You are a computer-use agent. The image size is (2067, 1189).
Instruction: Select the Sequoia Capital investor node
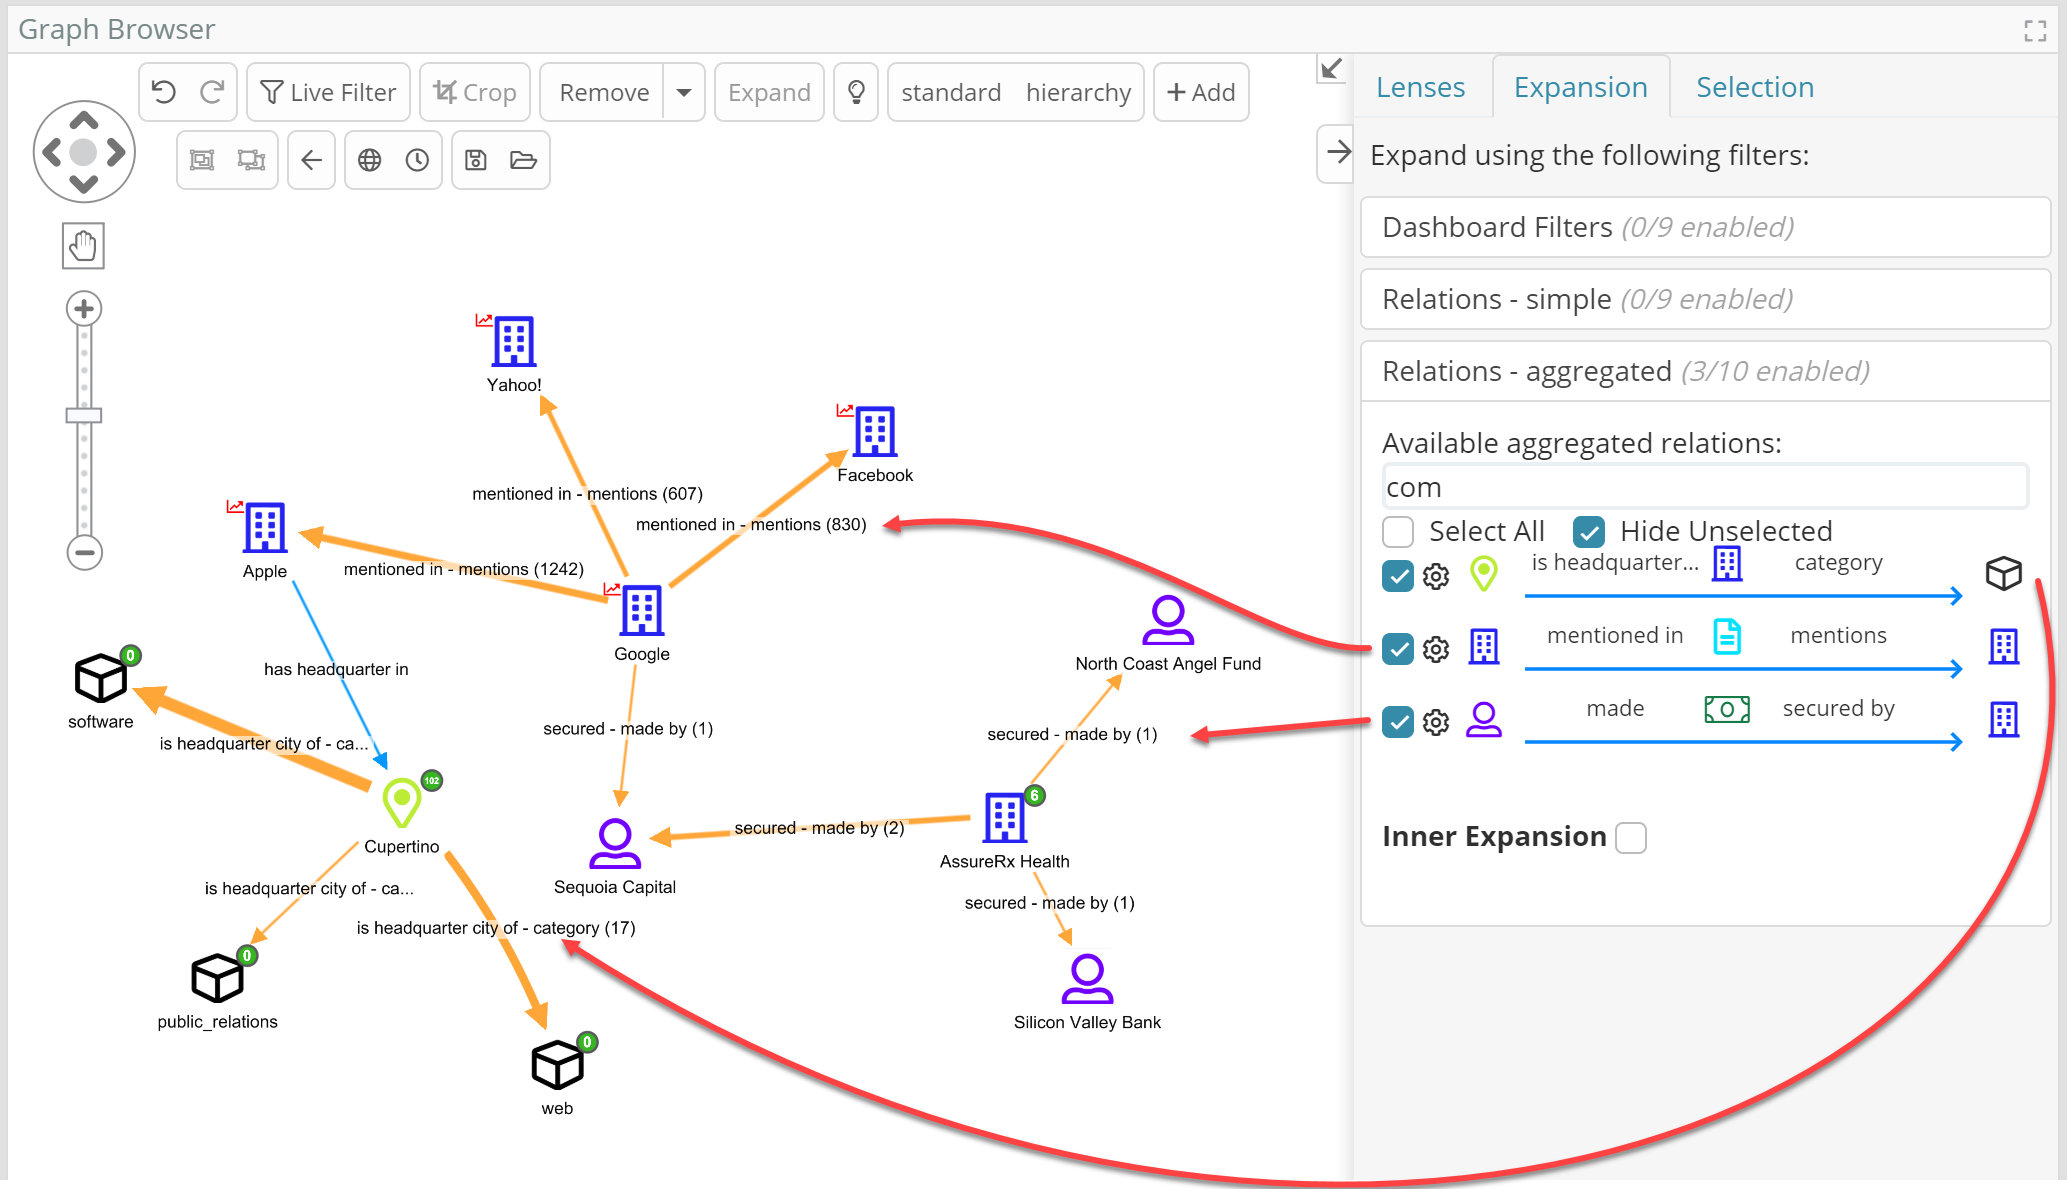(x=615, y=844)
